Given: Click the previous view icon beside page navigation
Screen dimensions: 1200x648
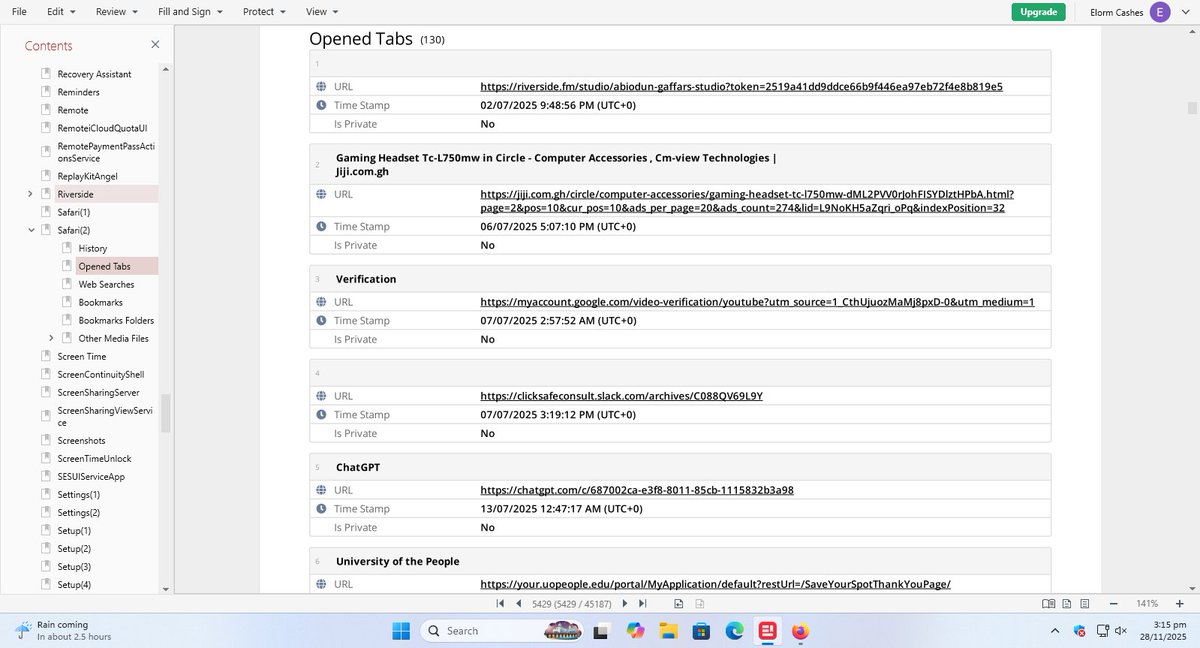Looking at the screenshot, I should (679, 603).
